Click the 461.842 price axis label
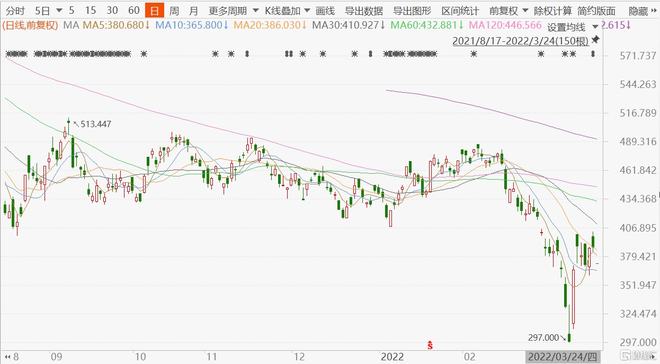 pyautogui.click(x=638, y=170)
